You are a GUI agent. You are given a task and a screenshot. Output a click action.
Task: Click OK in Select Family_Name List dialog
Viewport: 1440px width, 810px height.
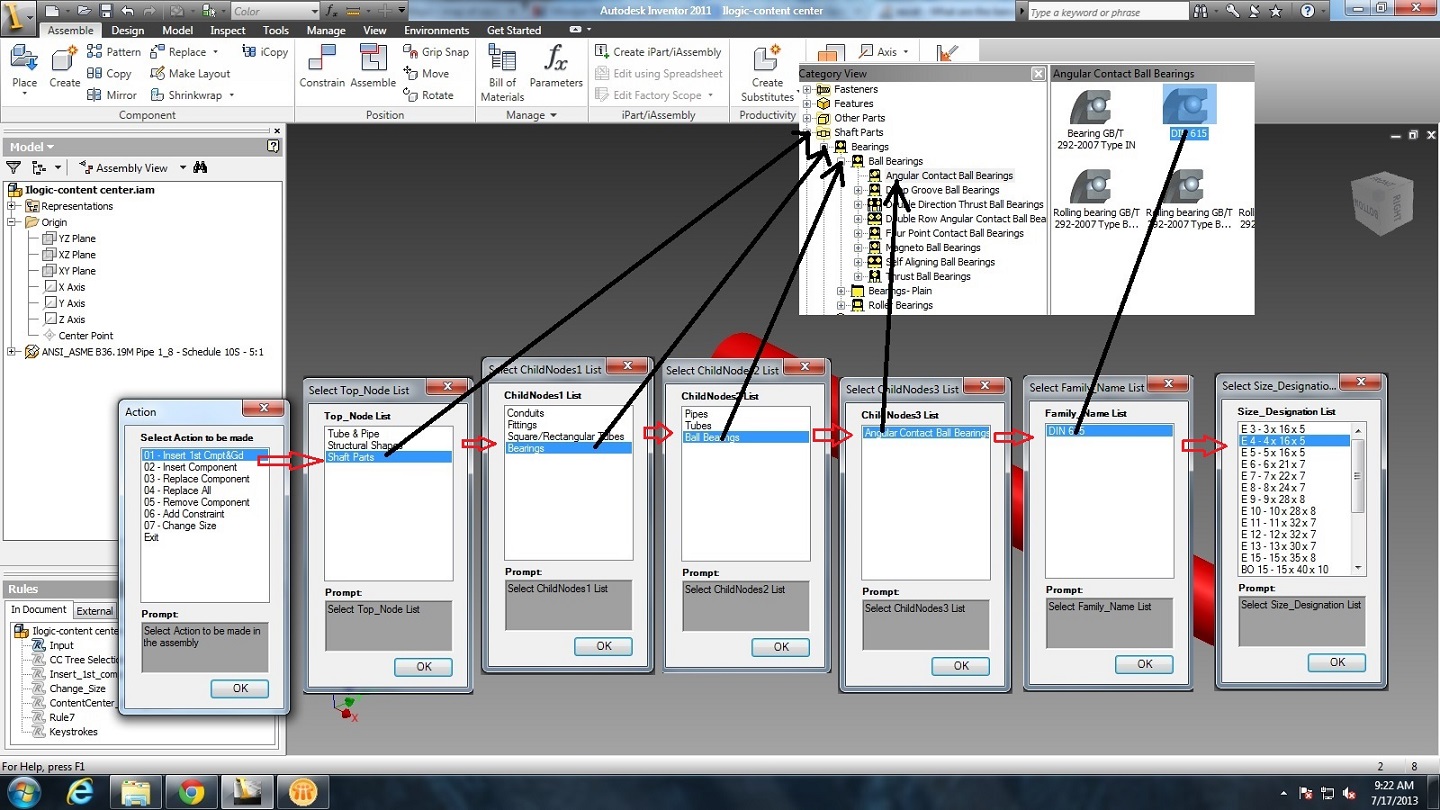[x=1144, y=664]
